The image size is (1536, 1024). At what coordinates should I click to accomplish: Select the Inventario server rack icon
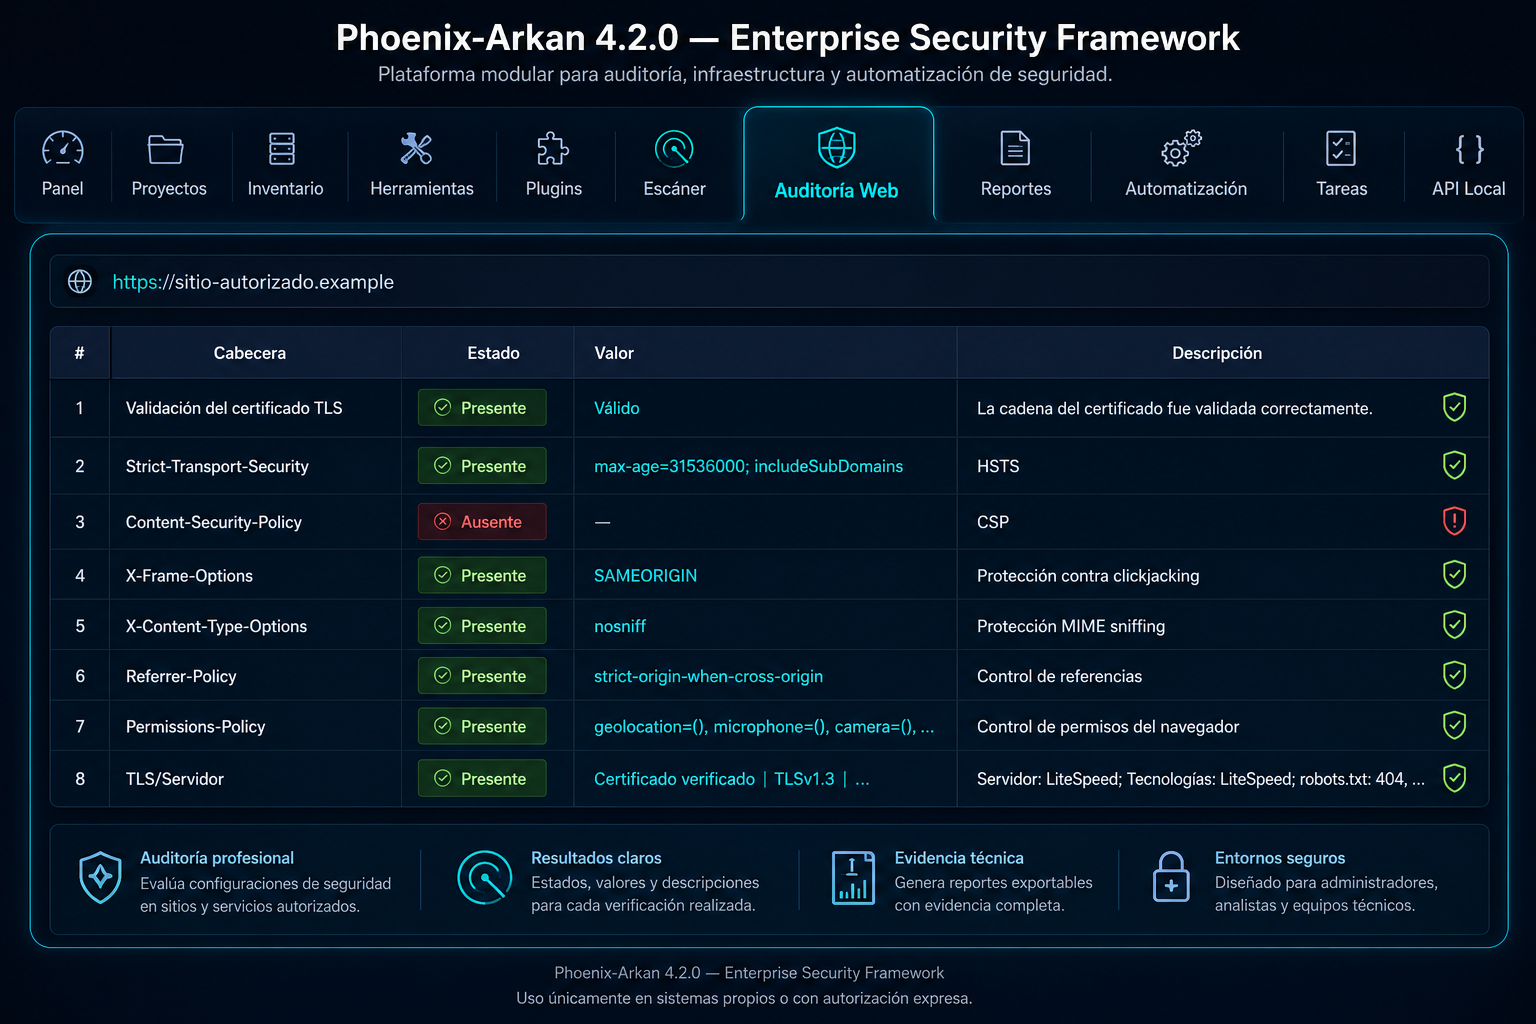point(282,148)
